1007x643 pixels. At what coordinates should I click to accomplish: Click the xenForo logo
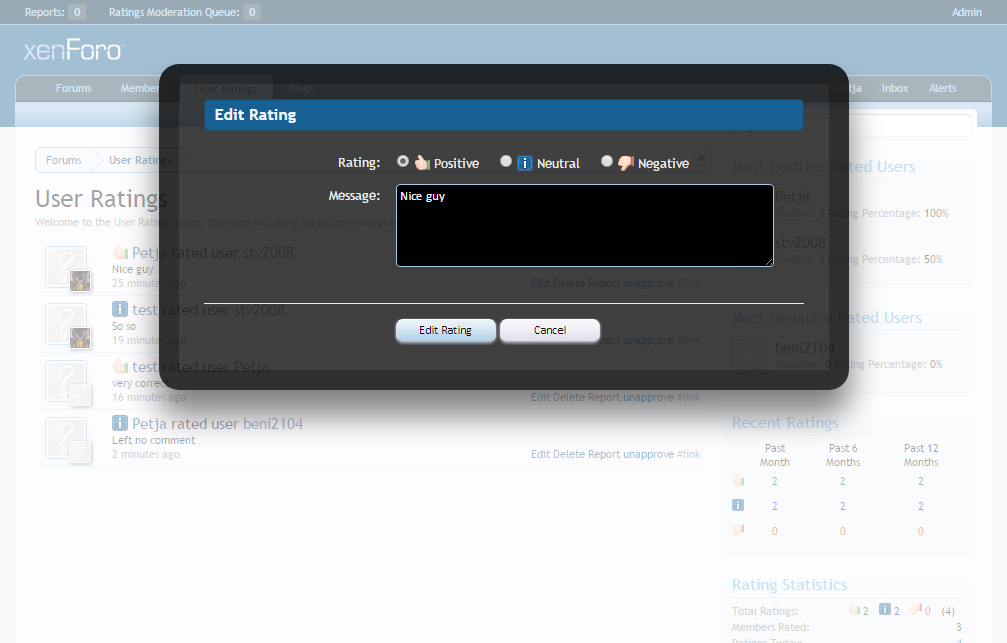[x=74, y=51]
